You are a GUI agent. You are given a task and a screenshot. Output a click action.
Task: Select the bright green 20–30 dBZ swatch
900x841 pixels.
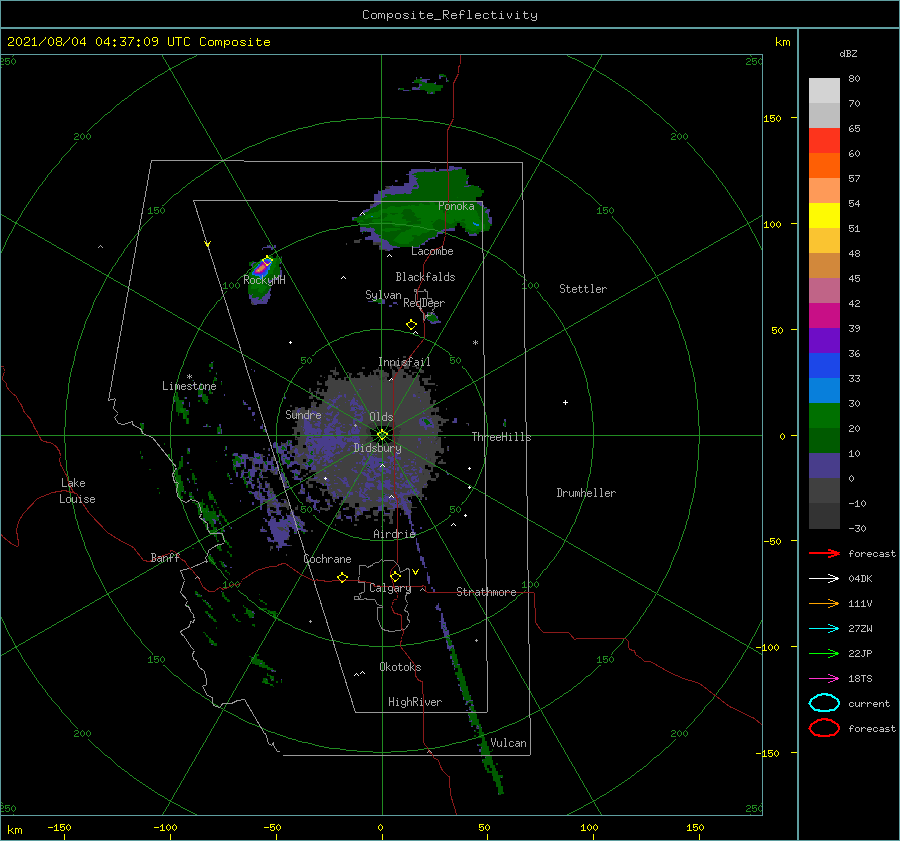coord(824,416)
